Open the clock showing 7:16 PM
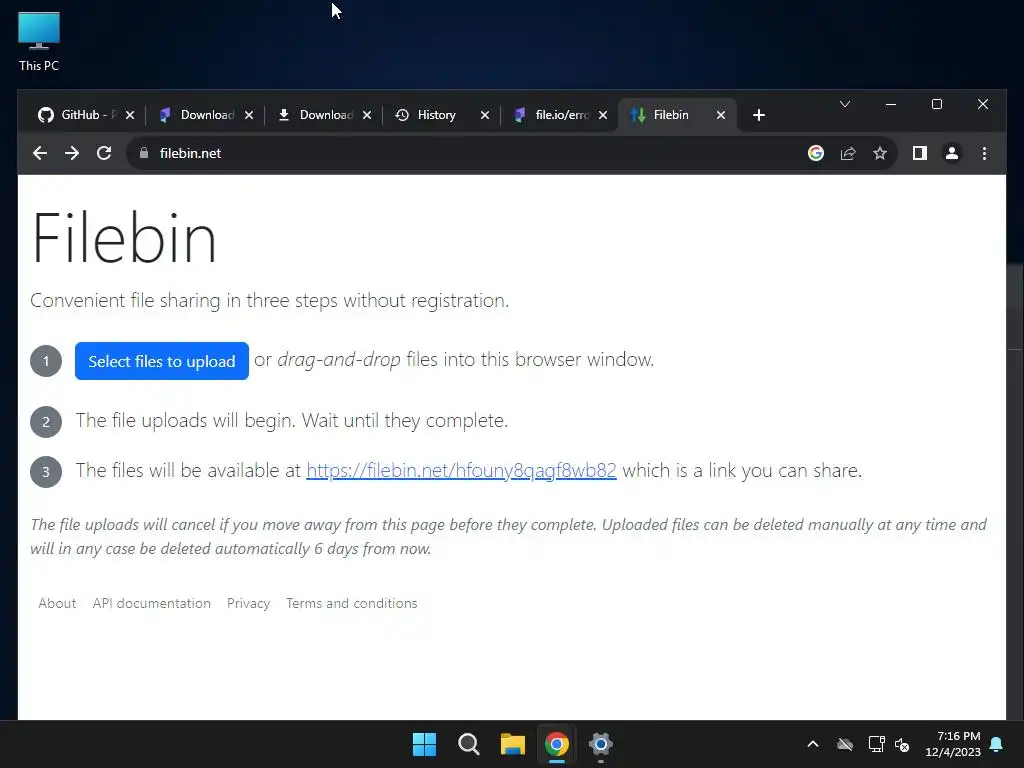Screen dimensions: 1024x768 [x=953, y=744]
